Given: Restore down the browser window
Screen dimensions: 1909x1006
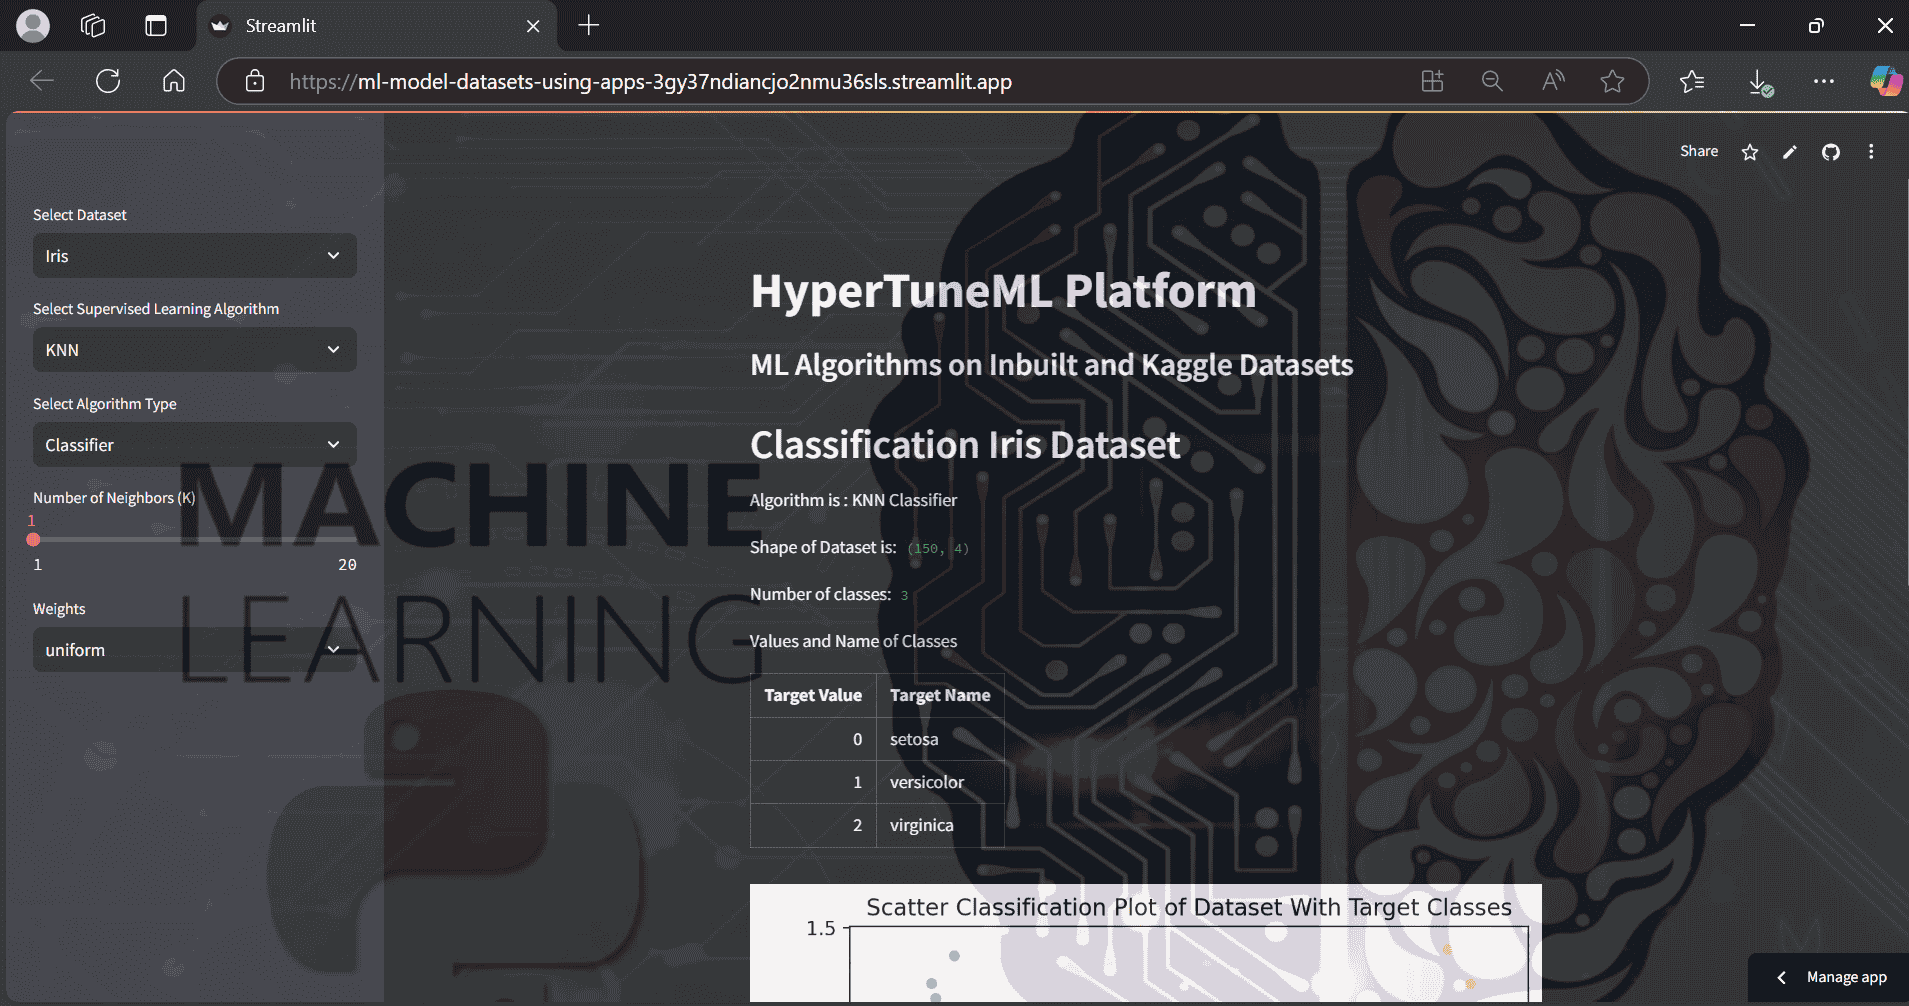Looking at the screenshot, I should (1816, 26).
